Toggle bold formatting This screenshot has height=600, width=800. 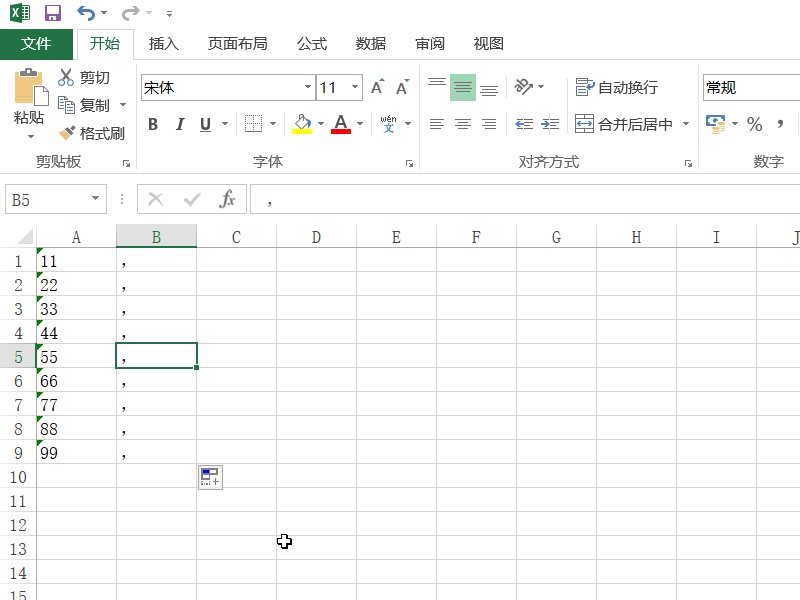[x=152, y=124]
